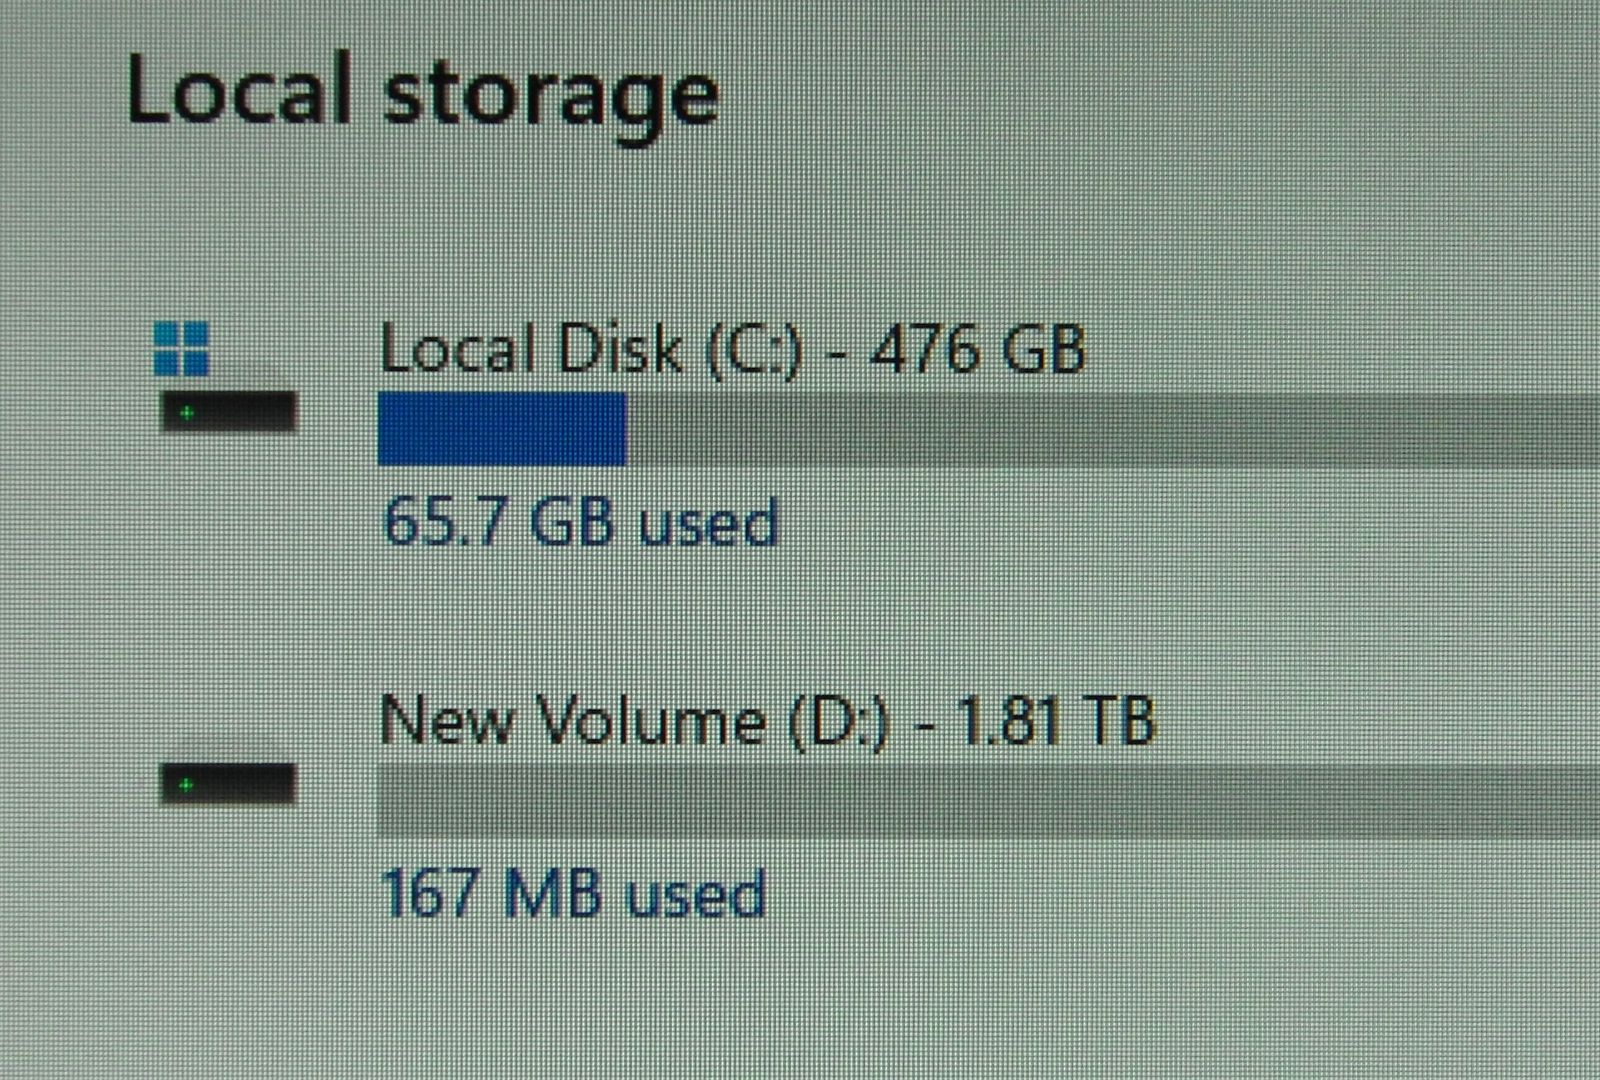1600x1080 pixels.
Task: Open the New Volume (D:) storage details
Action: pyautogui.click(x=766, y=720)
